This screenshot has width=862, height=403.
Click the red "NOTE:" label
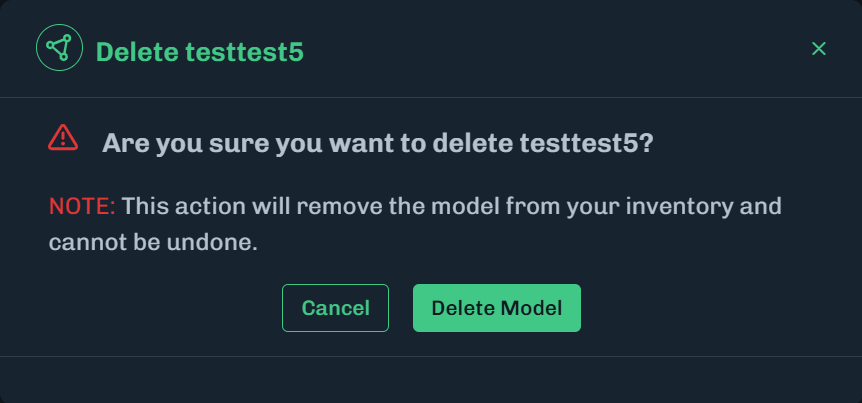pyautogui.click(x=82, y=206)
